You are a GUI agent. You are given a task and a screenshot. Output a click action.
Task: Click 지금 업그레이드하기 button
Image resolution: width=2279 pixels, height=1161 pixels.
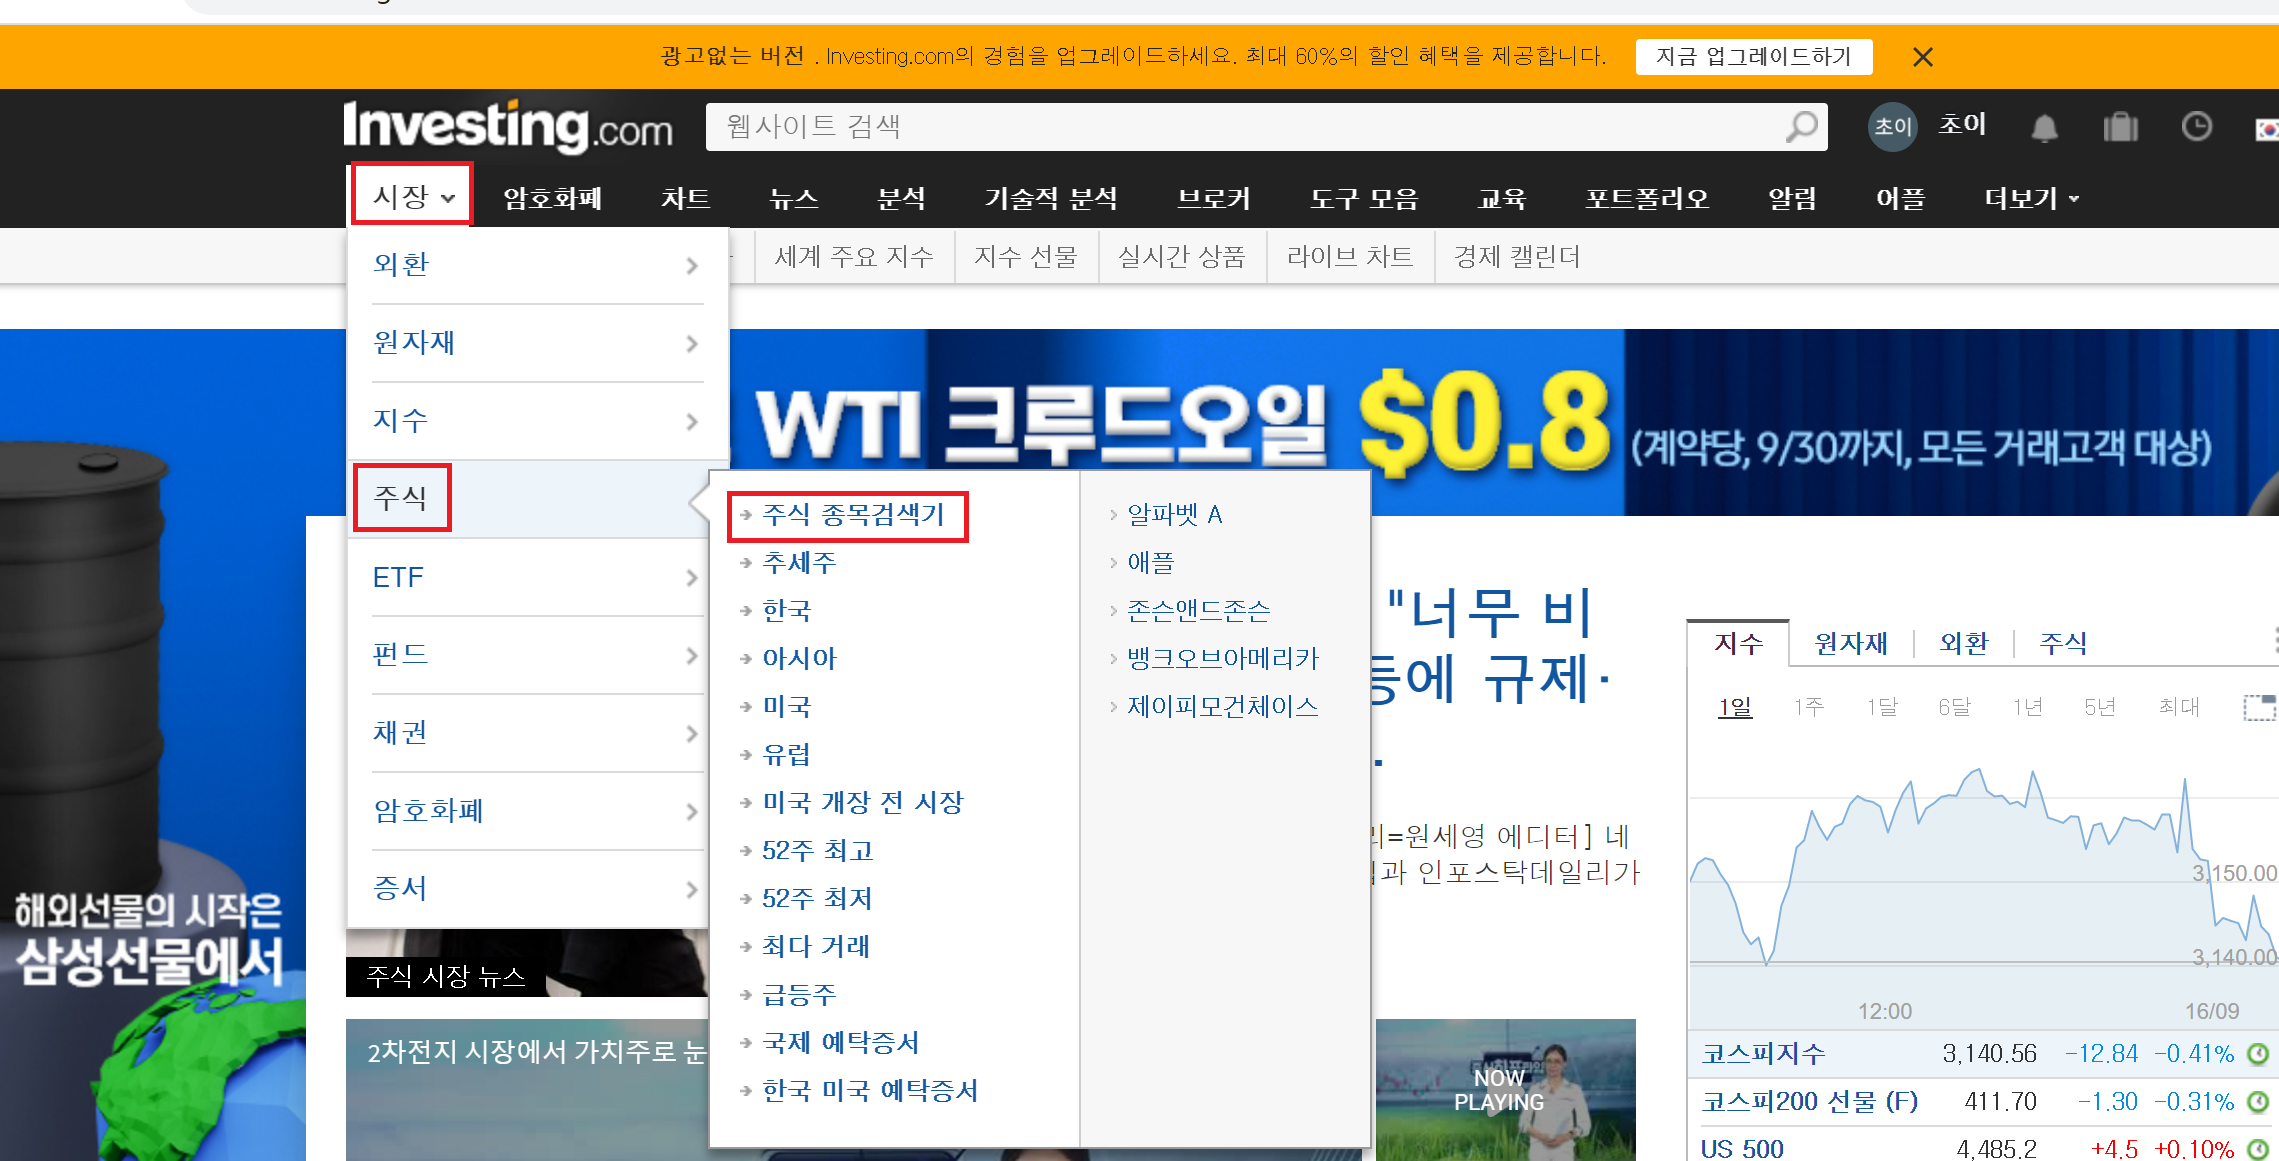point(1754,57)
